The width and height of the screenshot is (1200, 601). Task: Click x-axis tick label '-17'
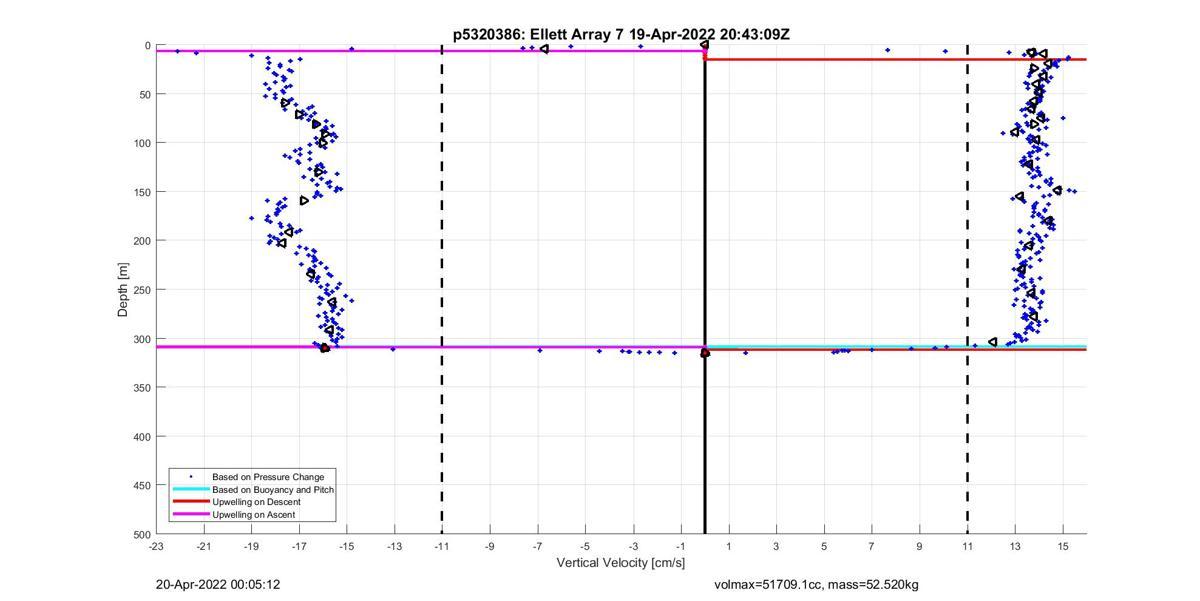299,546
